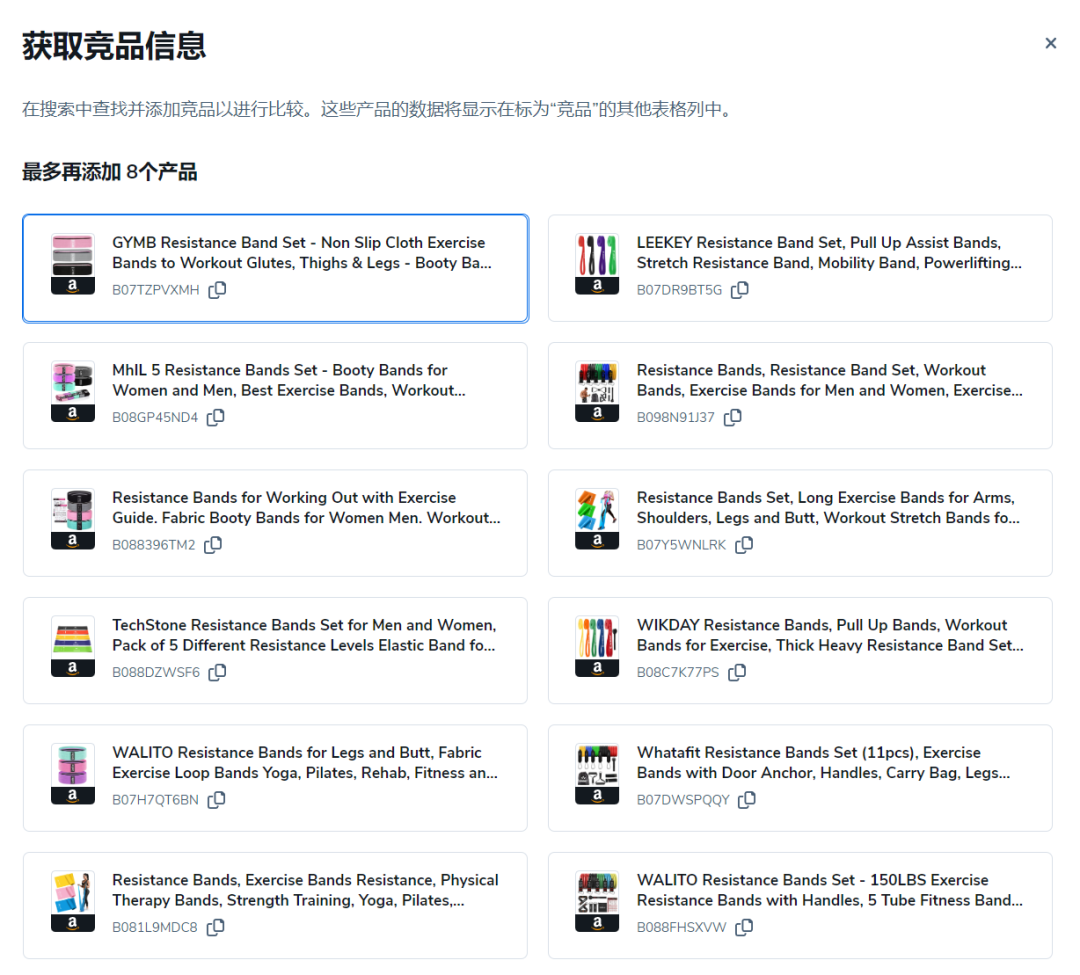Open GYMB Resistance Band product thumbnail
Viewport: 1080px width, 975px height.
(73, 264)
